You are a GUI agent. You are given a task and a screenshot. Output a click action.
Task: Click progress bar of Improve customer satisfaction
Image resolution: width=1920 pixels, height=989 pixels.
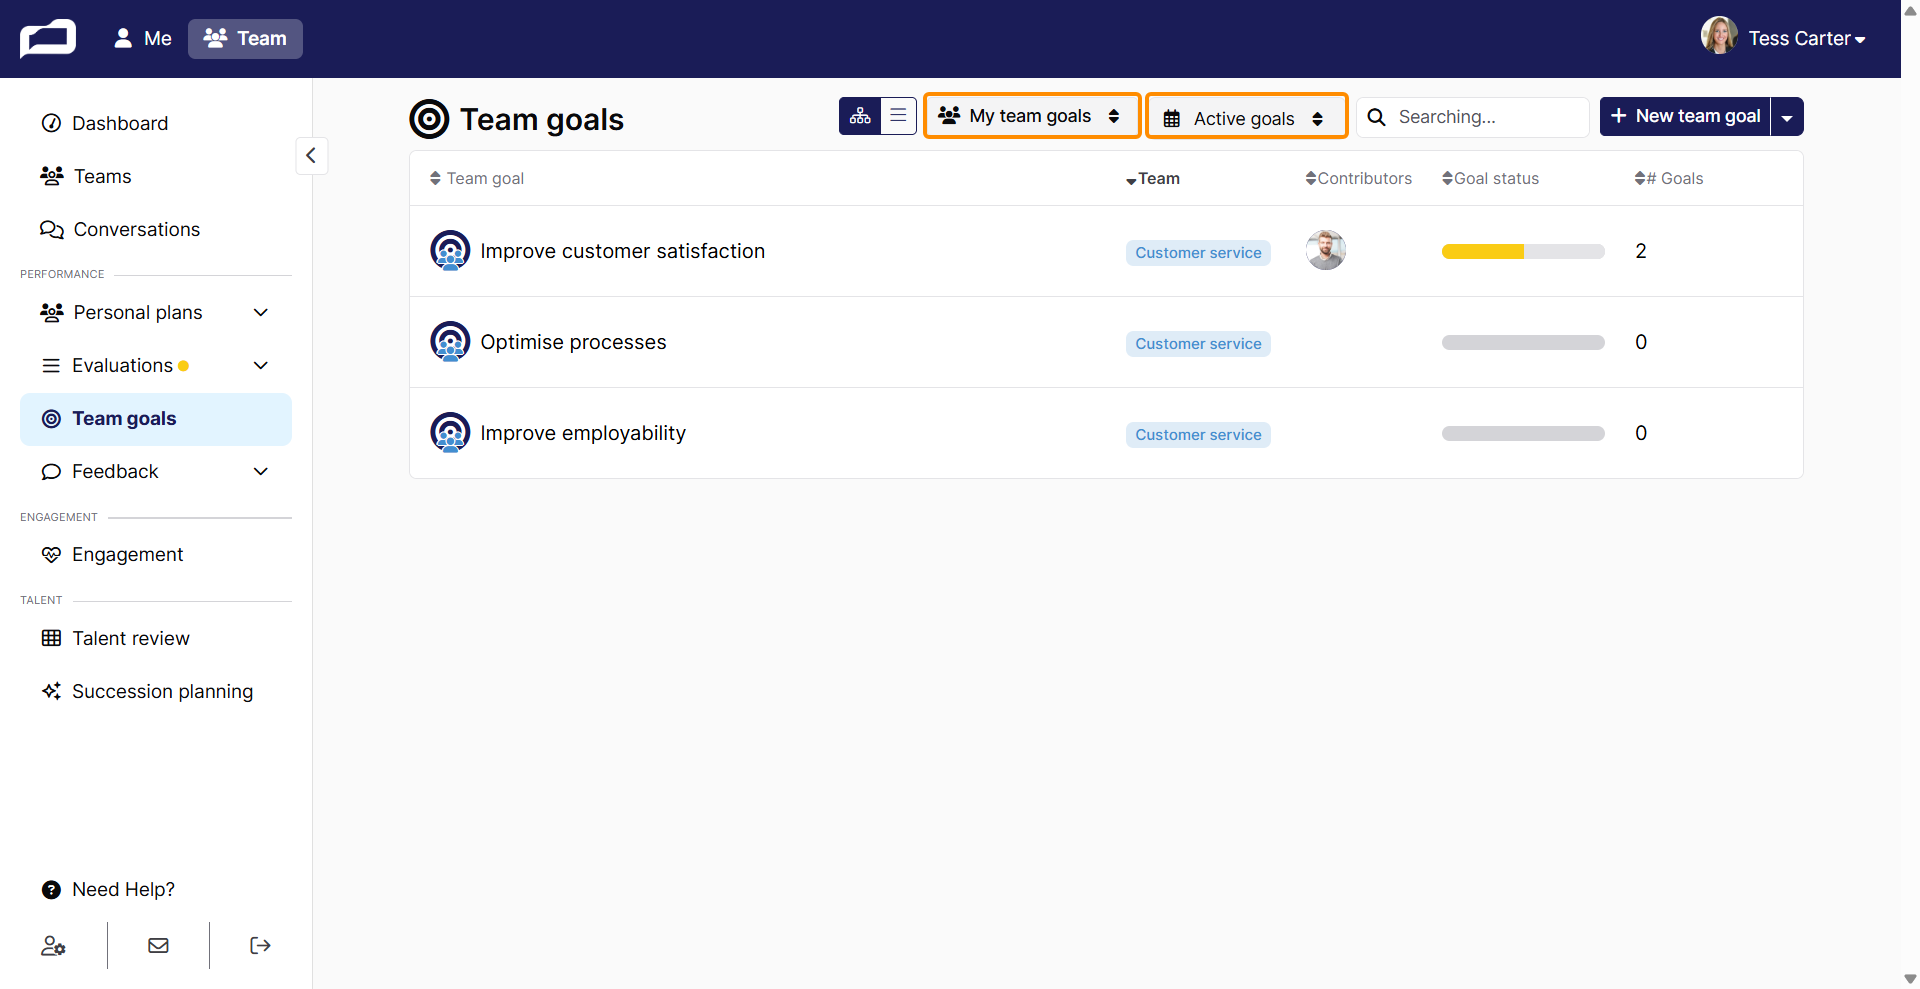(1523, 252)
